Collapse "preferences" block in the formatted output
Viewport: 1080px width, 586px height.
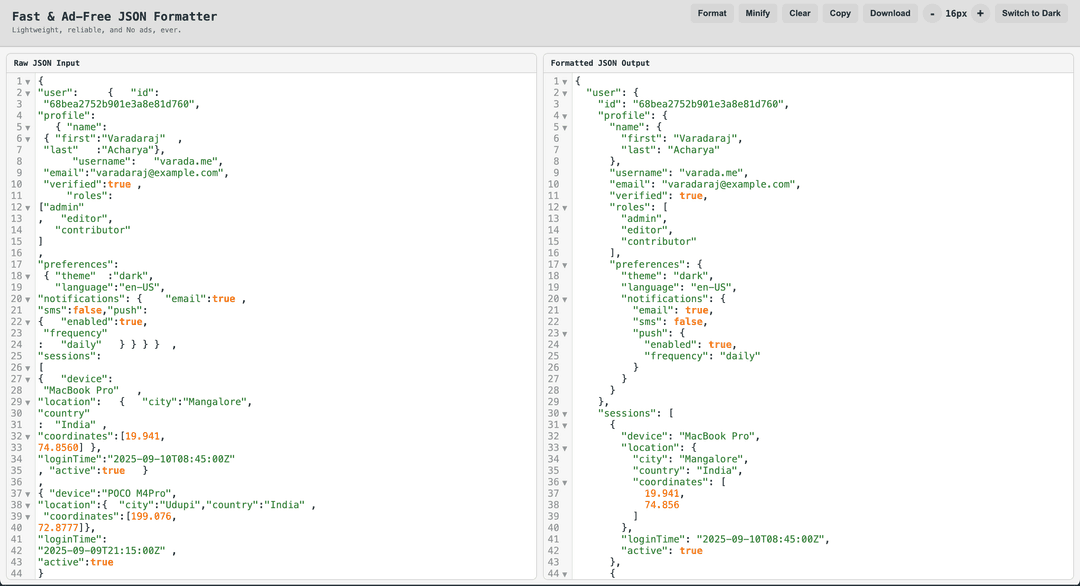565,265
